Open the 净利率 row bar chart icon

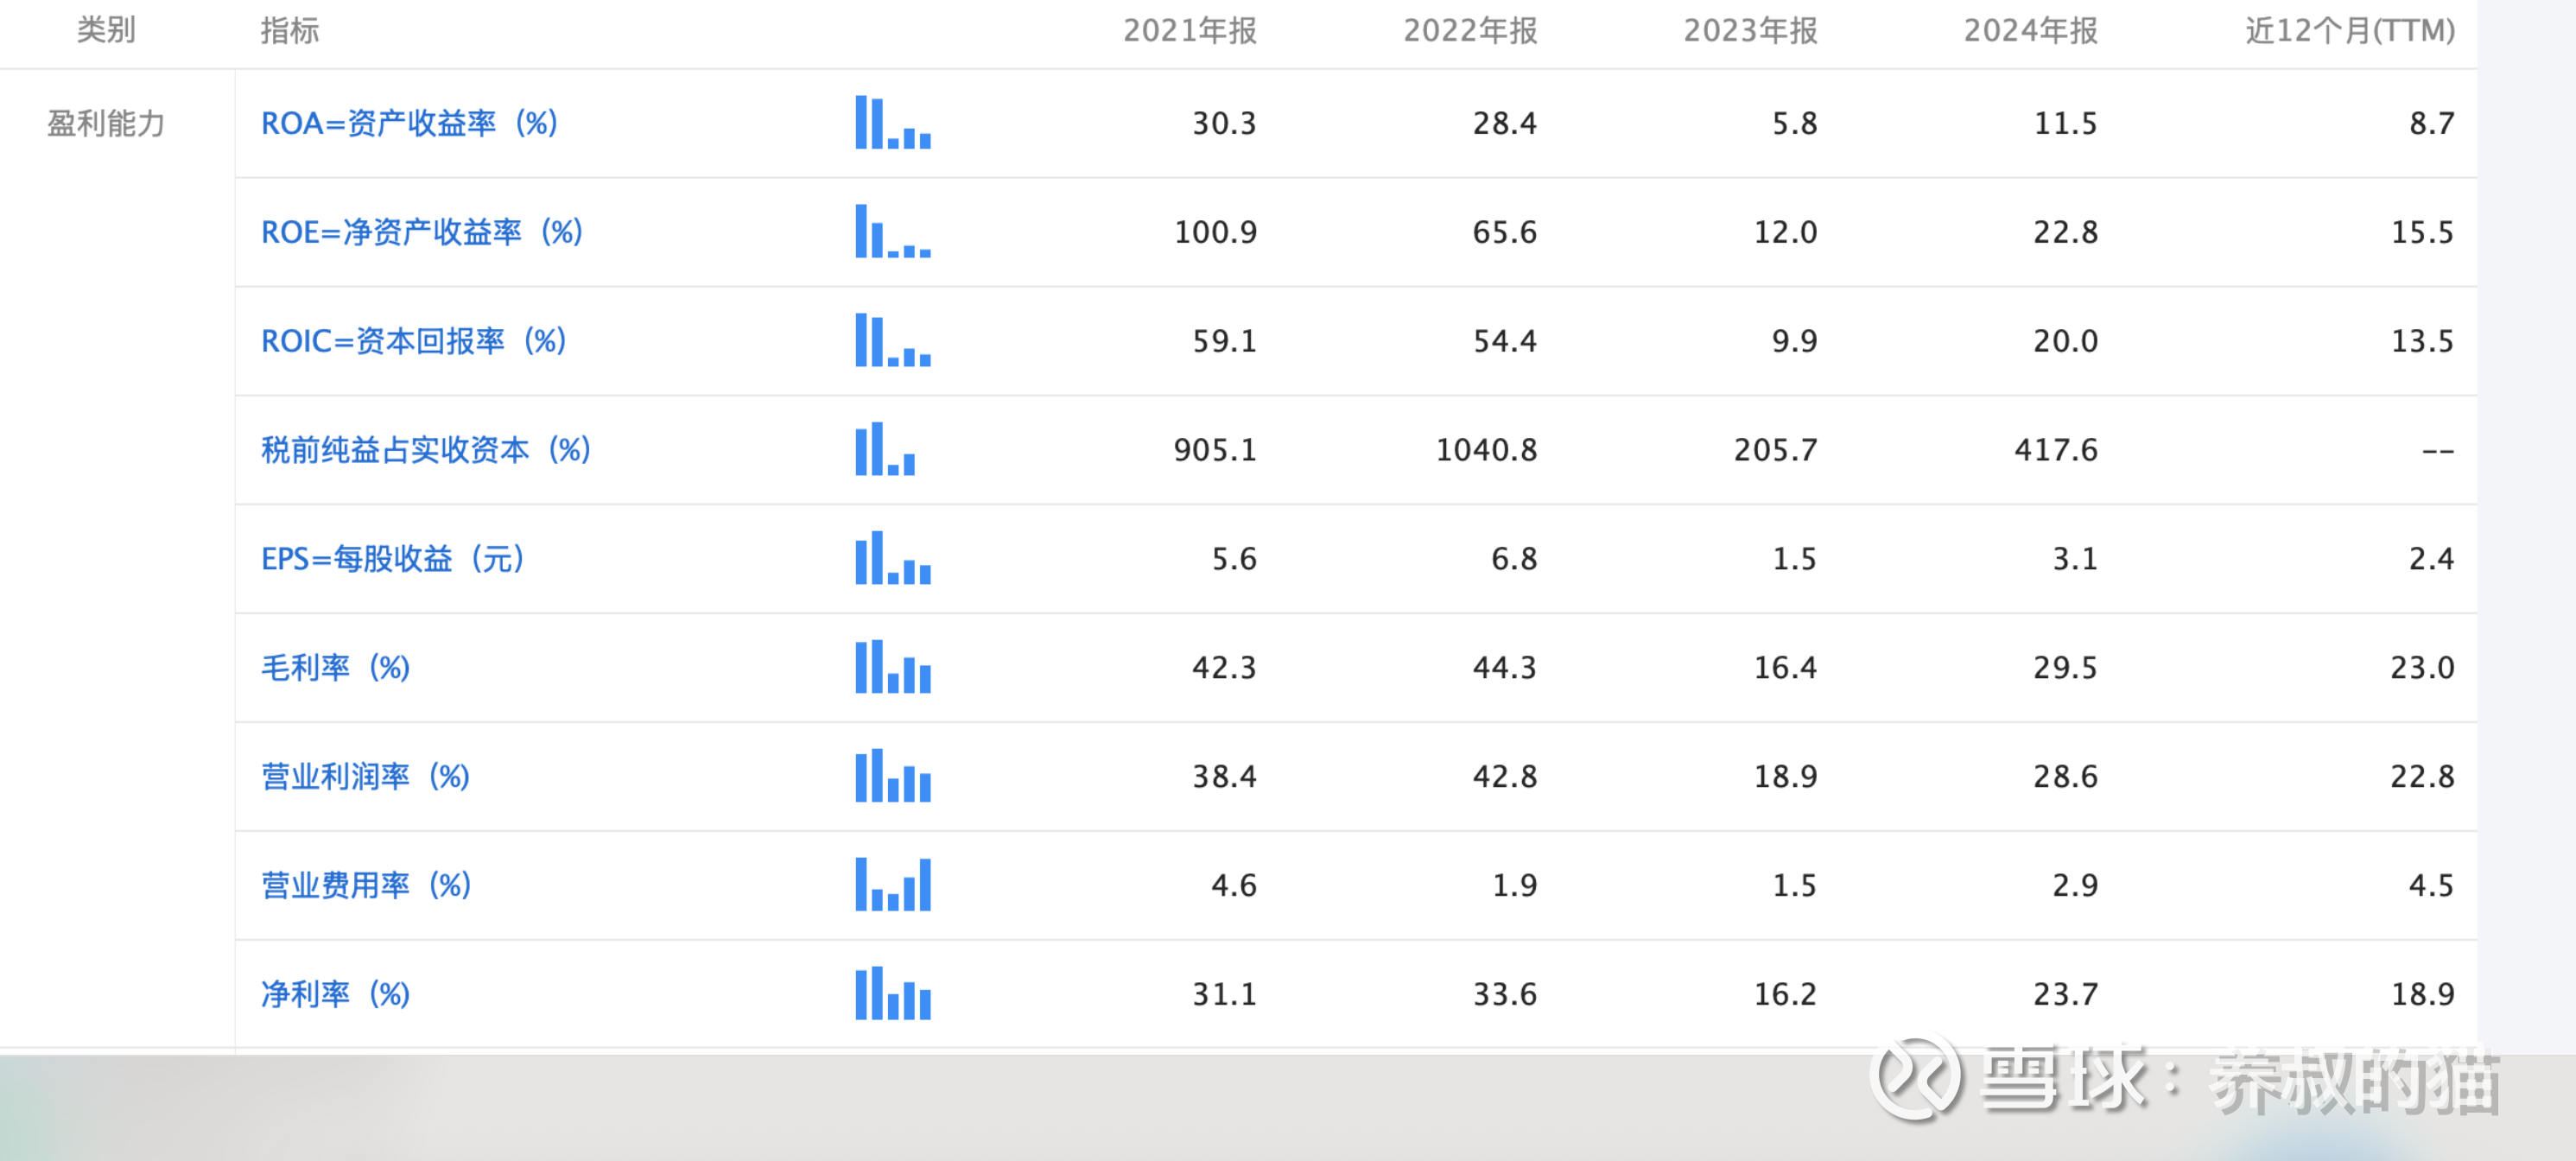(x=892, y=994)
